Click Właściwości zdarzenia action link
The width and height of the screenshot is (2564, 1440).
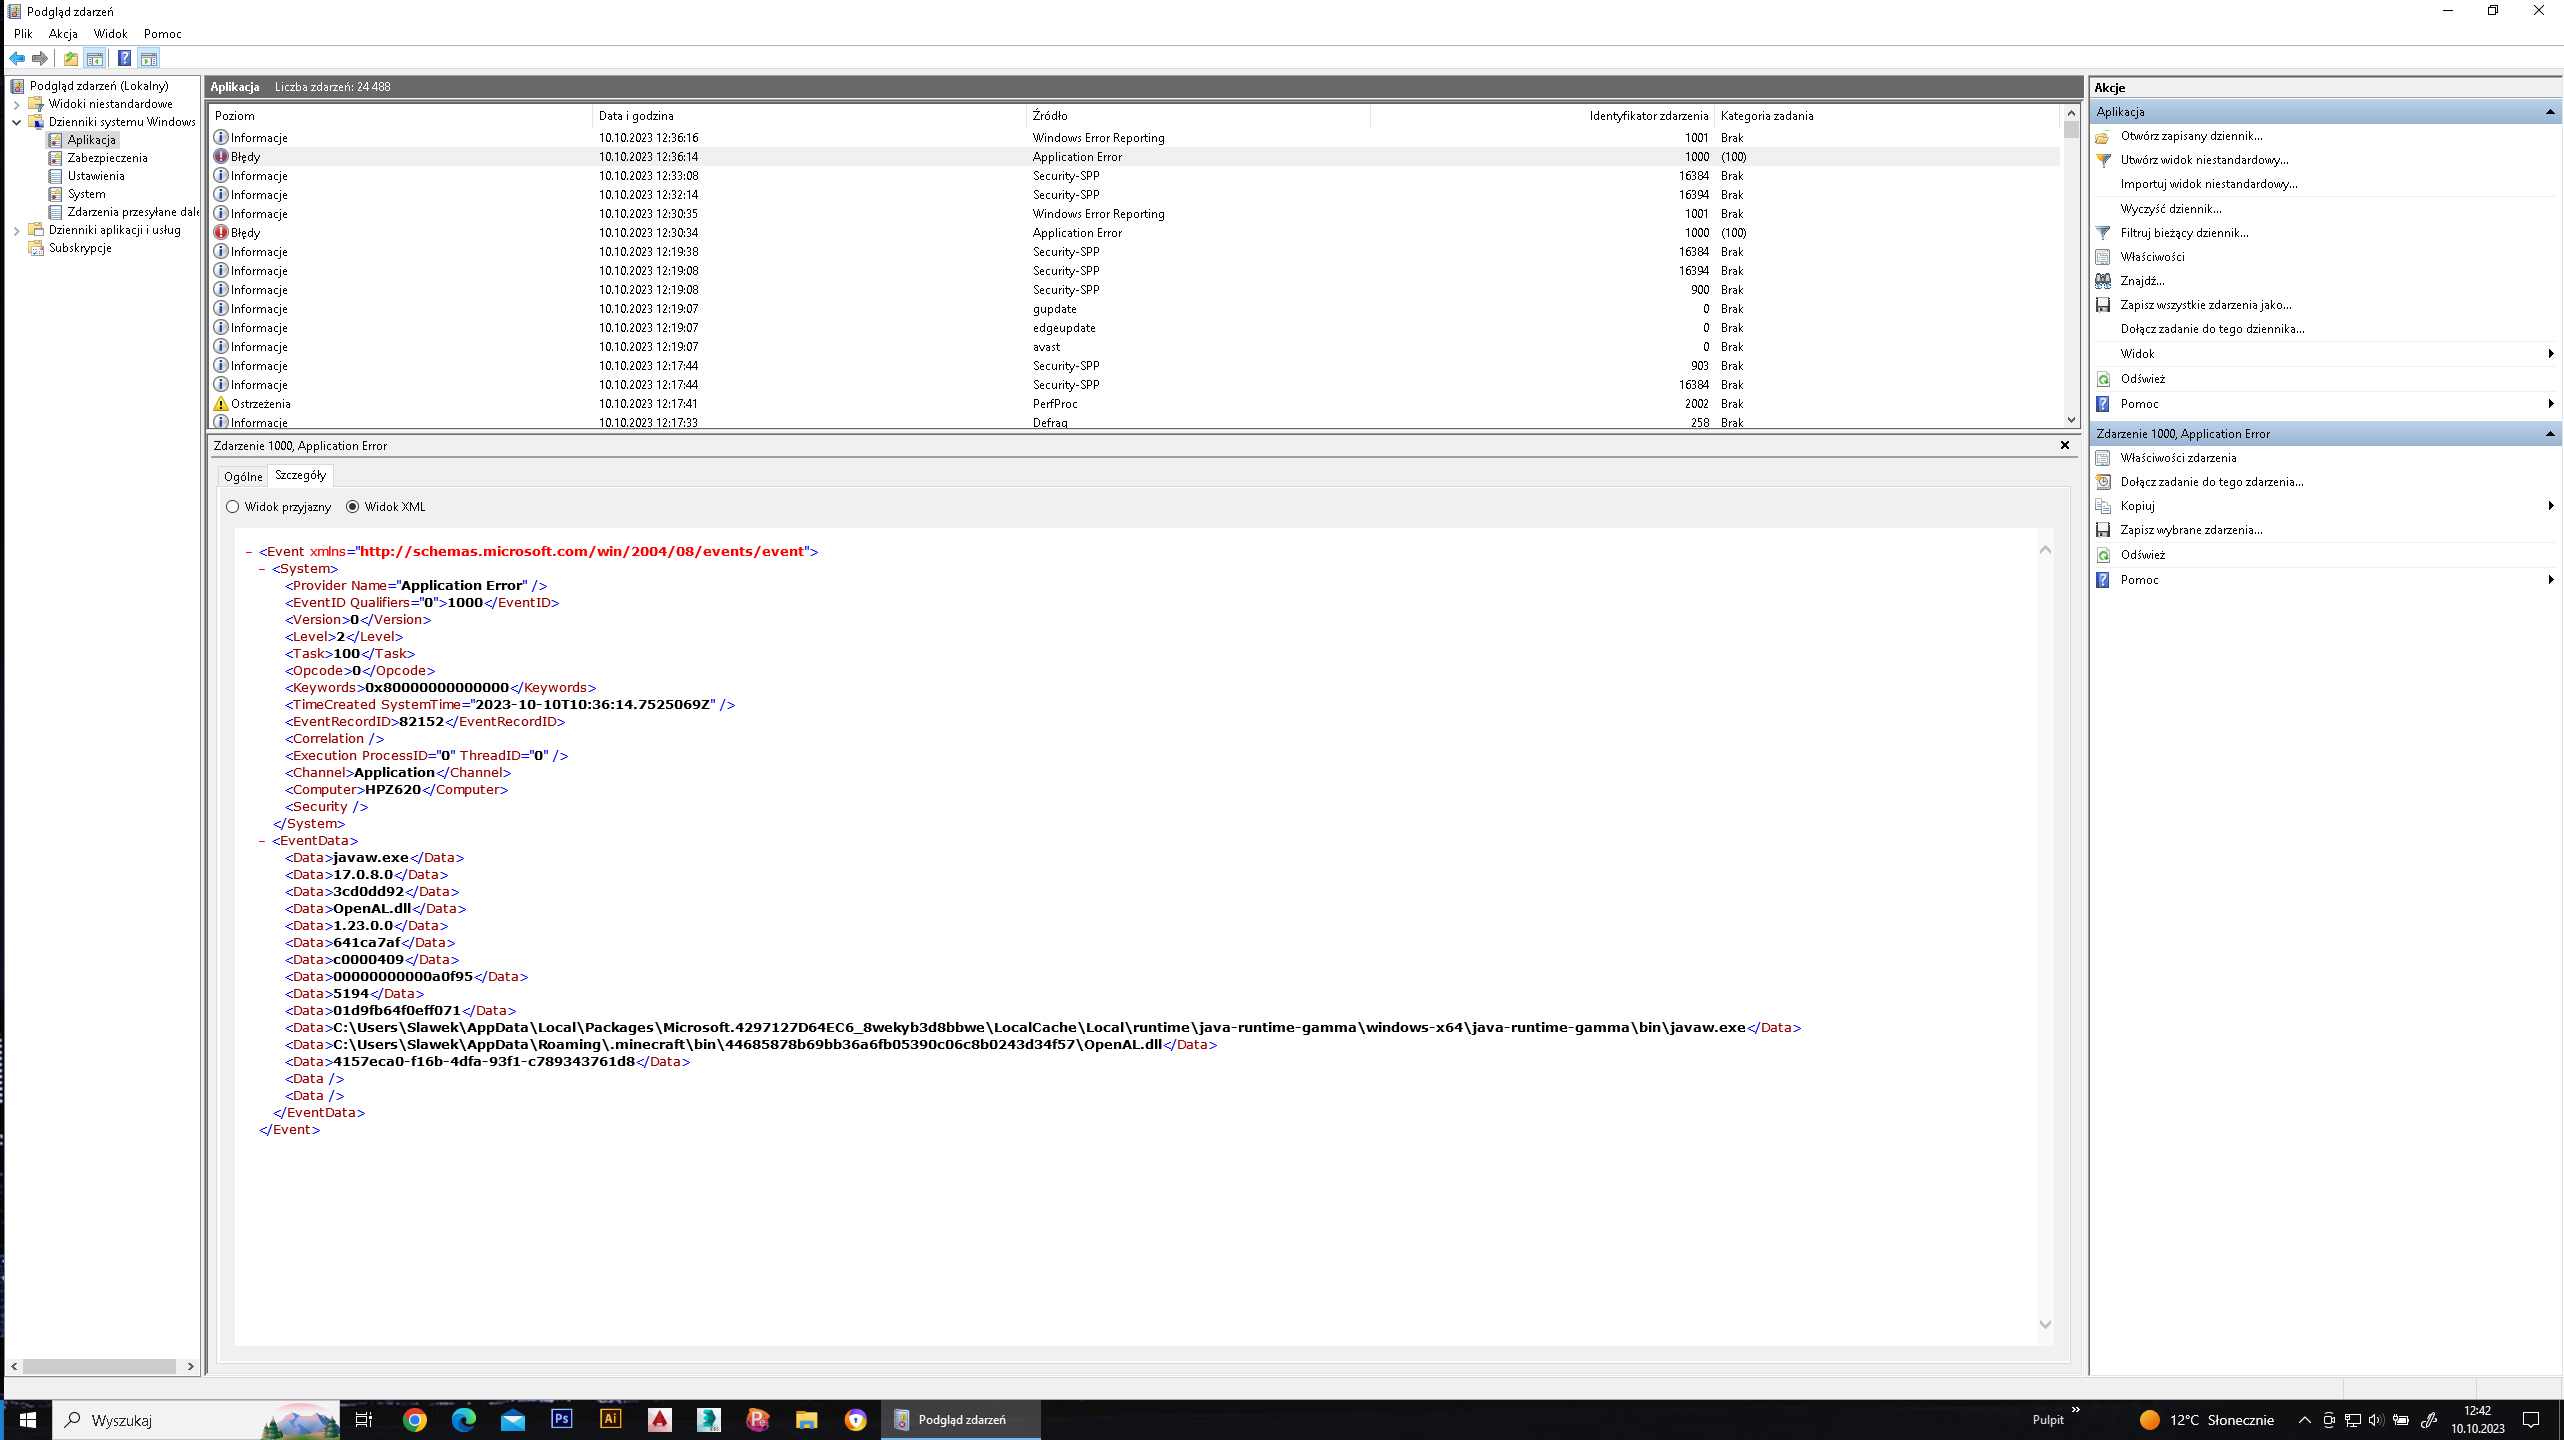pyautogui.click(x=2178, y=458)
